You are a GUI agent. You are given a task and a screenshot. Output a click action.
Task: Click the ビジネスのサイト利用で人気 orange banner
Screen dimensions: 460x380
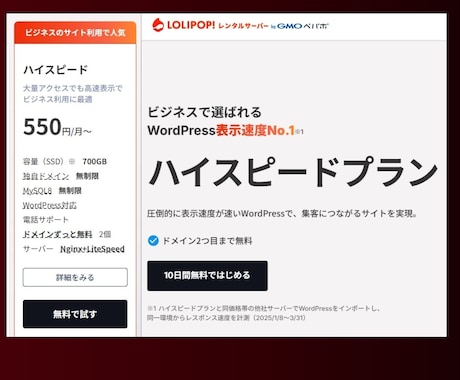pos(75,33)
